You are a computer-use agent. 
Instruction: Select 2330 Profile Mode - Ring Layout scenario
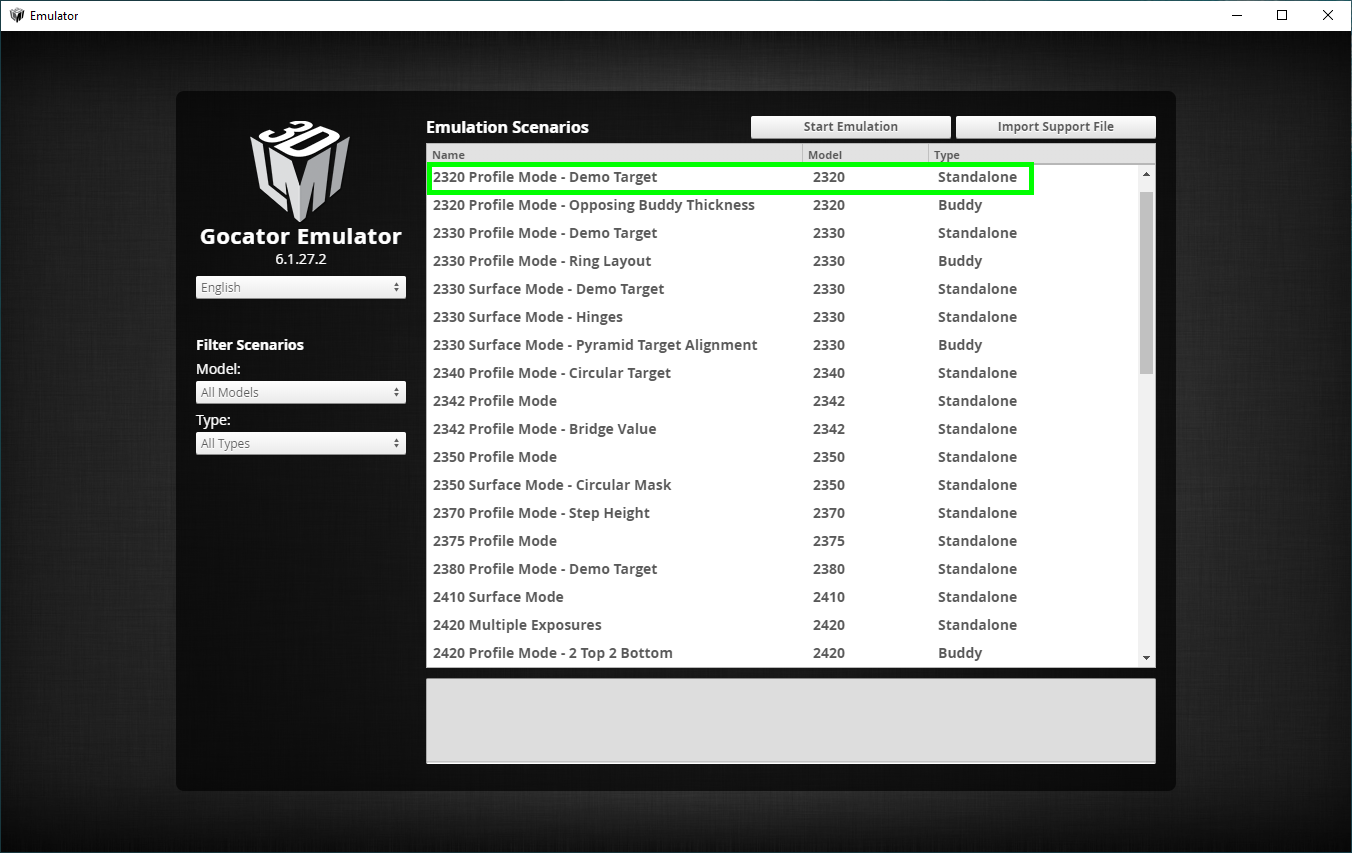click(x=542, y=261)
